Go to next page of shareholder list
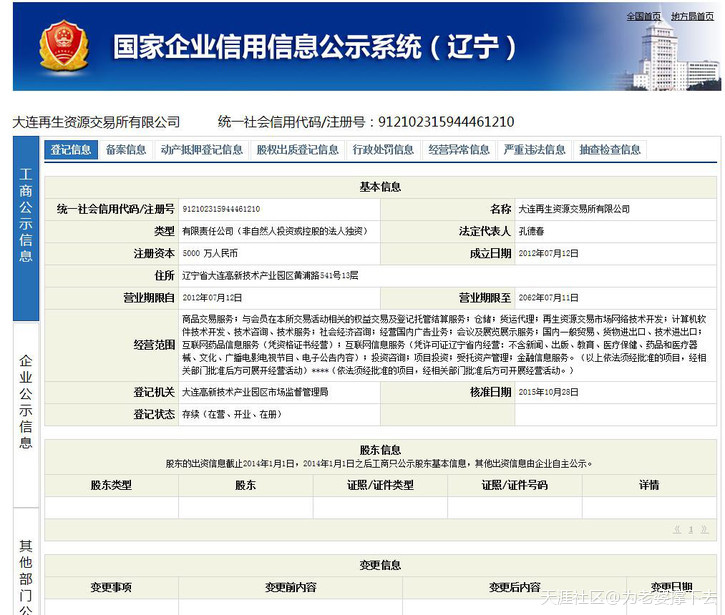The width and height of the screenshot is (725, 615). click(704, 529)
